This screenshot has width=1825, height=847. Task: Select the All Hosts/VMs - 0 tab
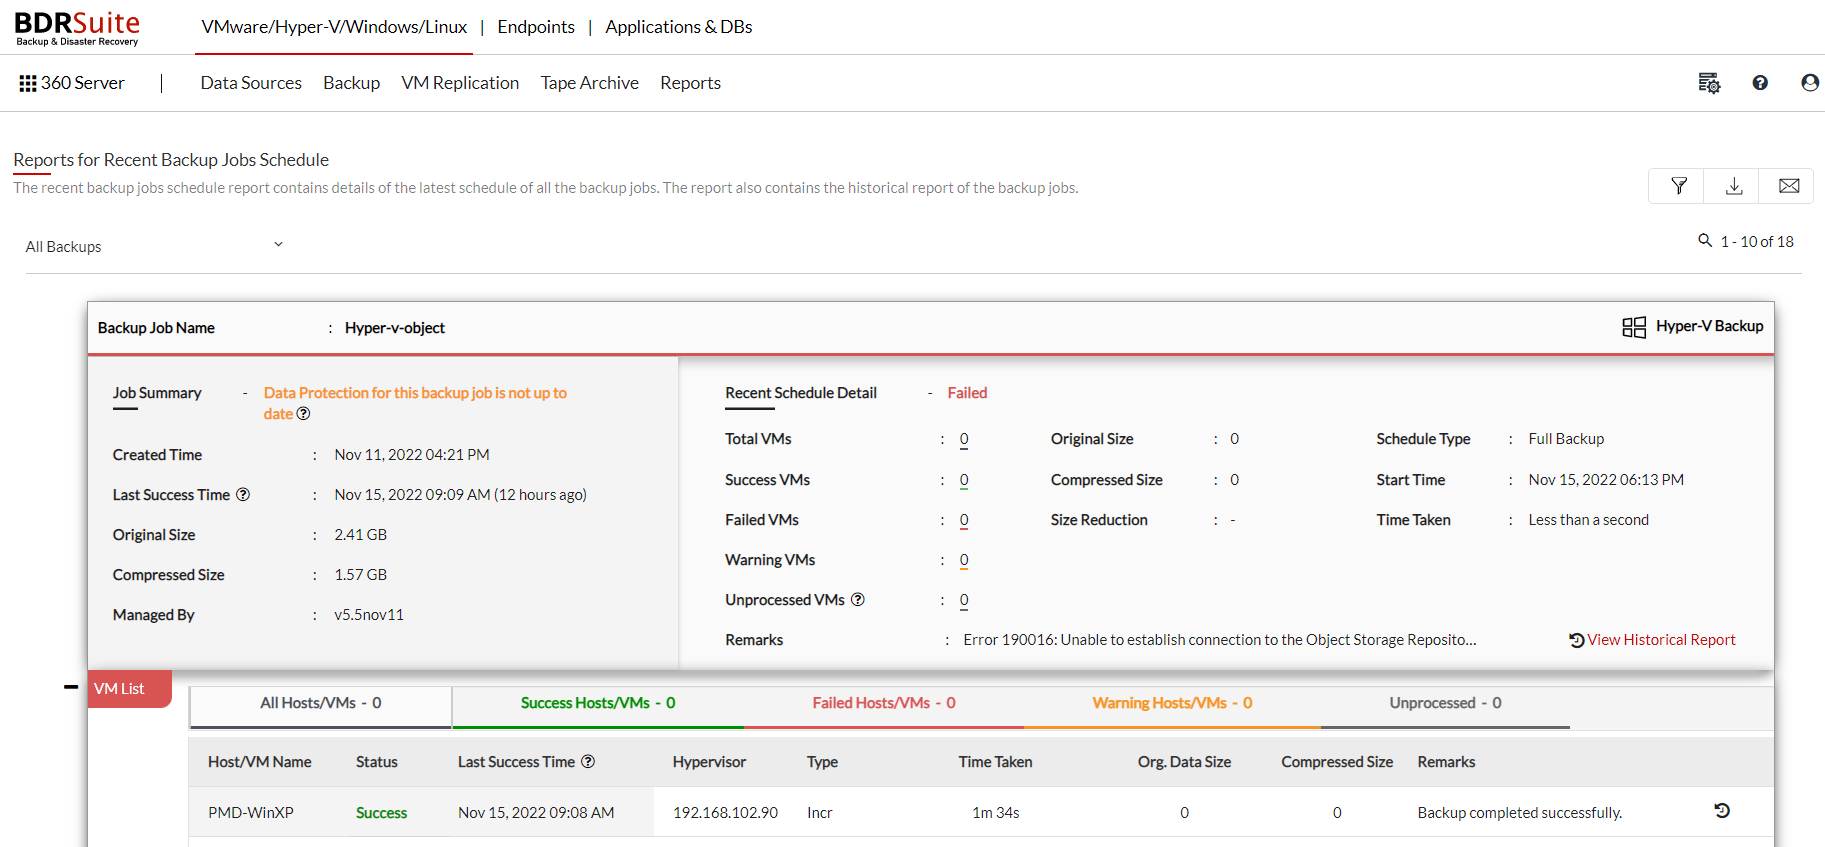click(x=321, y=704)
